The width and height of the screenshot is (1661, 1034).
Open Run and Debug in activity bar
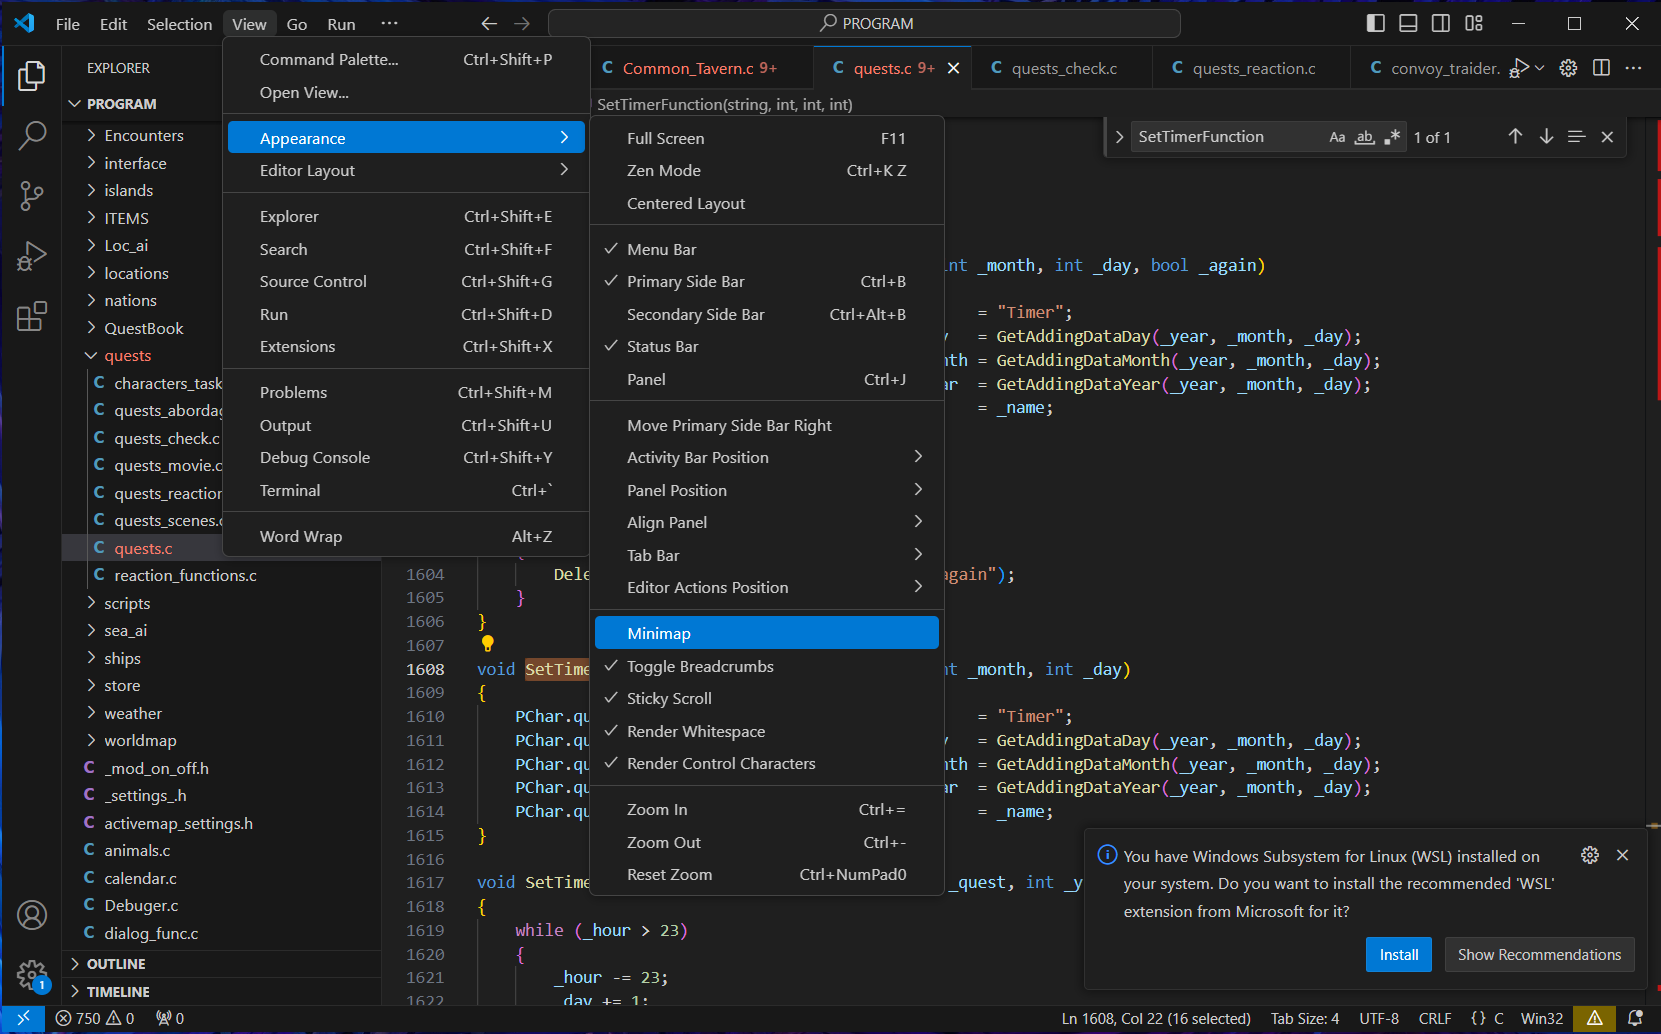(32, 257)
